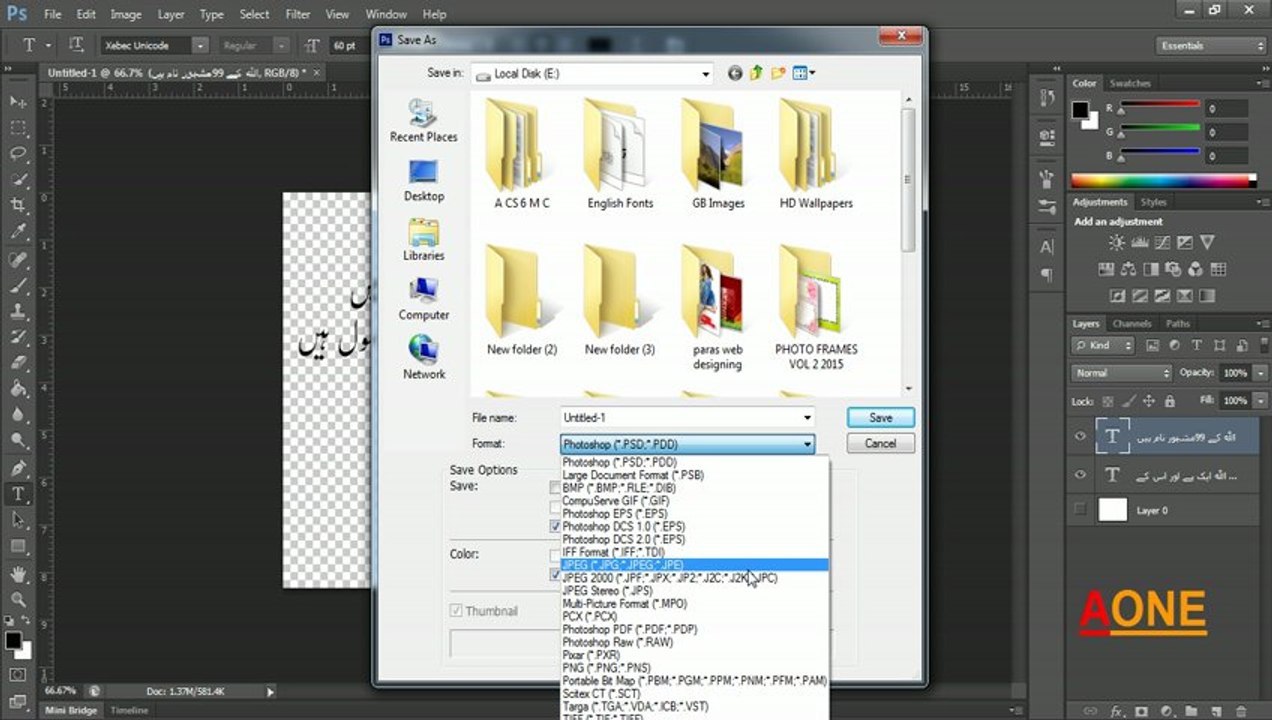
Task: Select the Crop tool
Action: pyautogui.click(x=18, y=206)
